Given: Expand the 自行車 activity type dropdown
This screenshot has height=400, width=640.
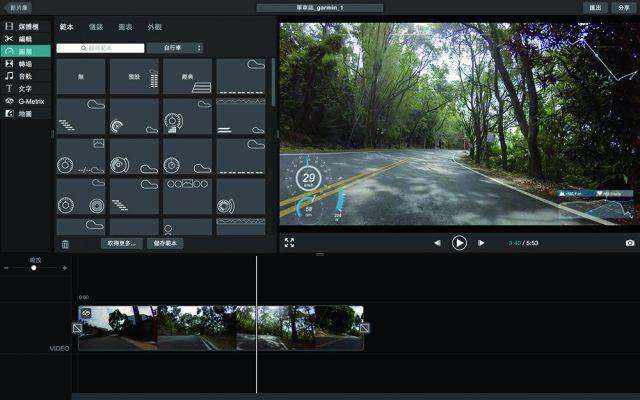Looking at the screenshot, I should click(175, 47).
